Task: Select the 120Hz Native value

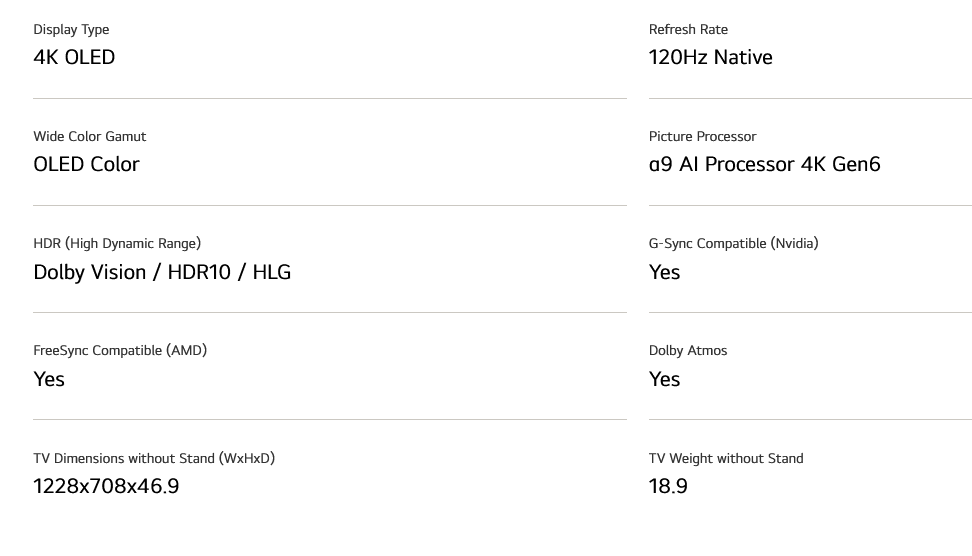Action: 710,57
